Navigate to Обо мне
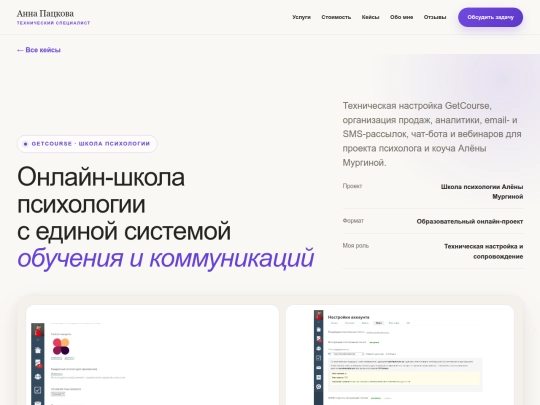Viewport: 540px width, 405px height. (x=401, y=17)
